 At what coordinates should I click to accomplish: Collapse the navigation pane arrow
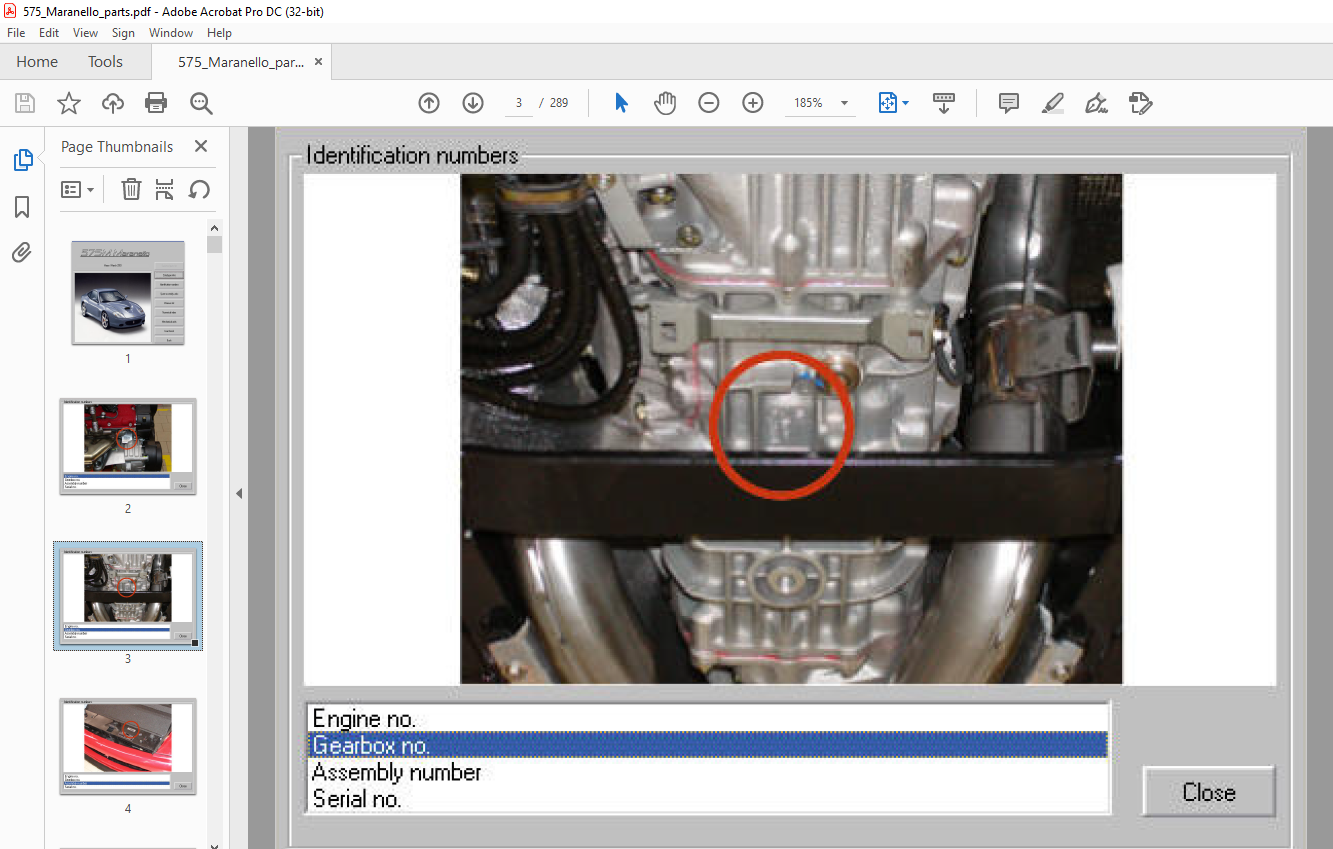pos(239,493)
